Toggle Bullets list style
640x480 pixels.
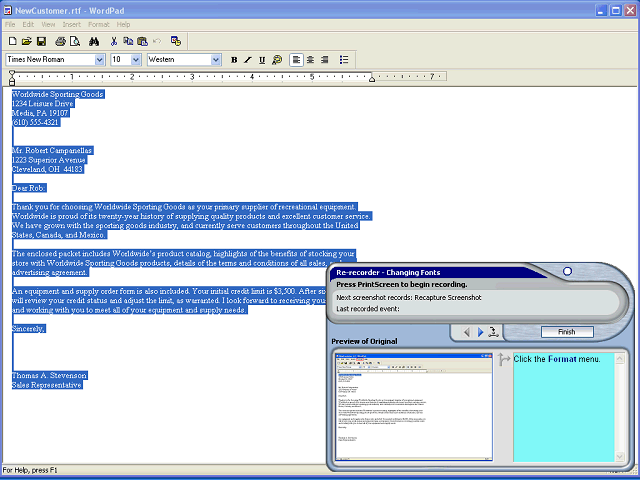344,60
